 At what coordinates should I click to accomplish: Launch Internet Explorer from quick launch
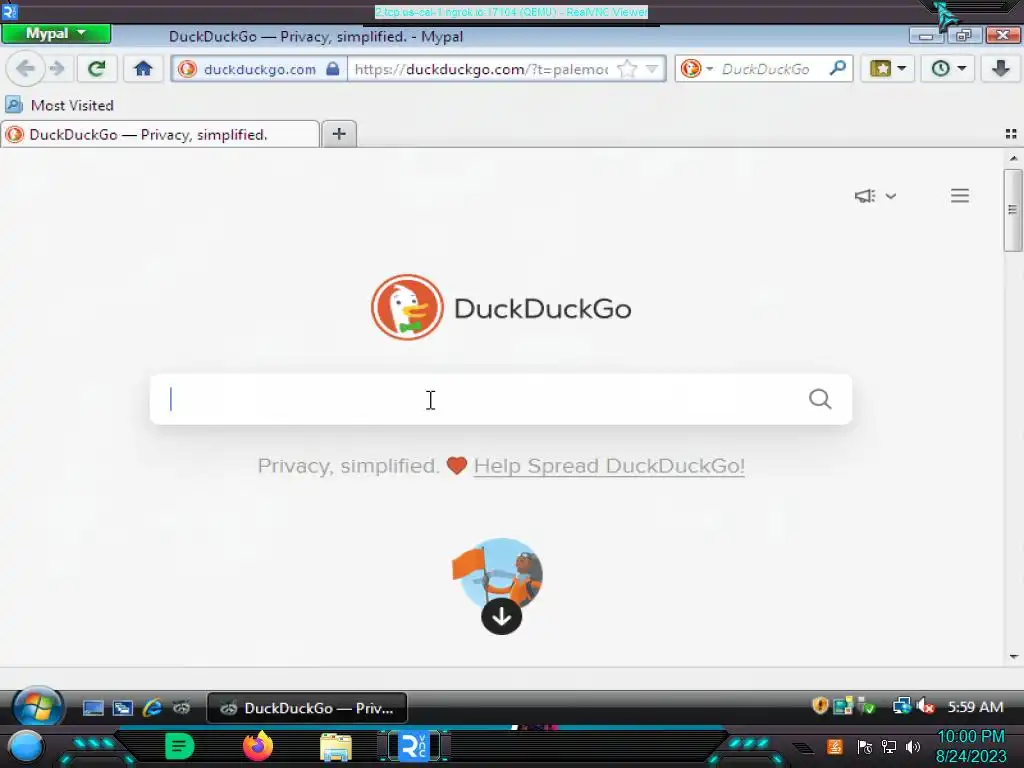point(152,707)
